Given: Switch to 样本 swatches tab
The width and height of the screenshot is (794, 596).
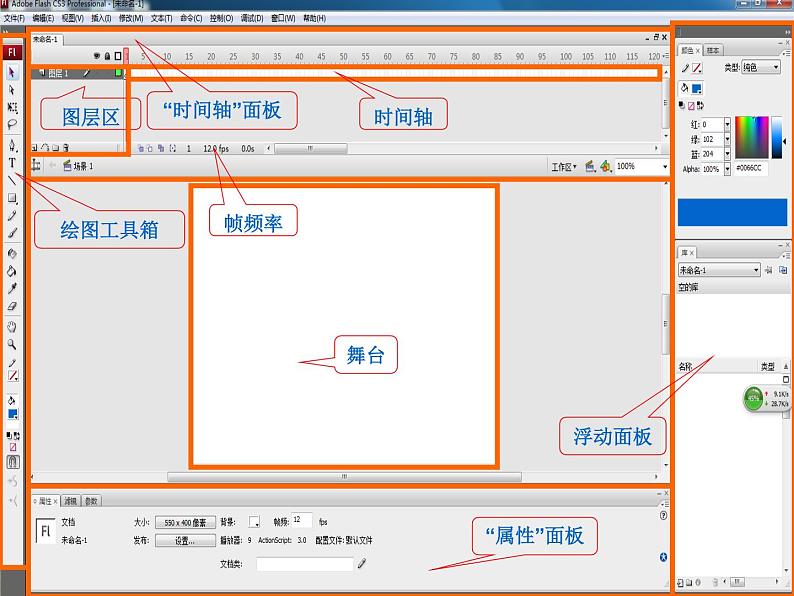Looking at the screenshot, I should tap(713, 50).
